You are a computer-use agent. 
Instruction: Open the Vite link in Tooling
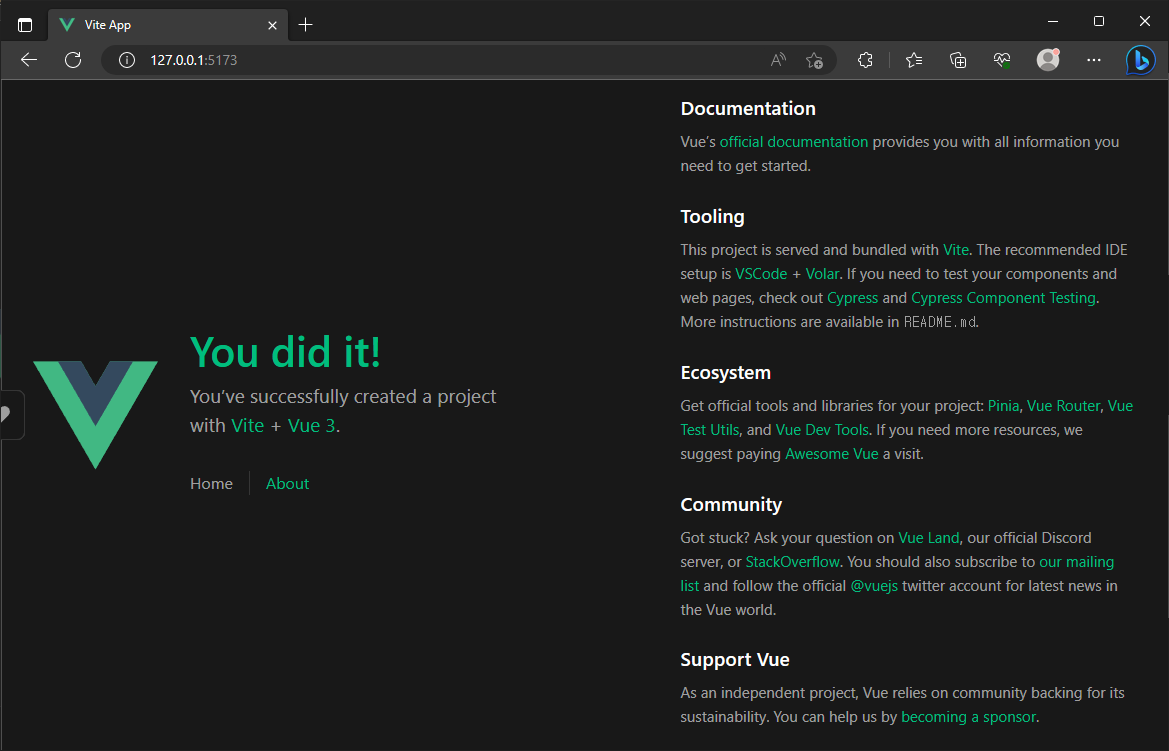click(956, 250)
